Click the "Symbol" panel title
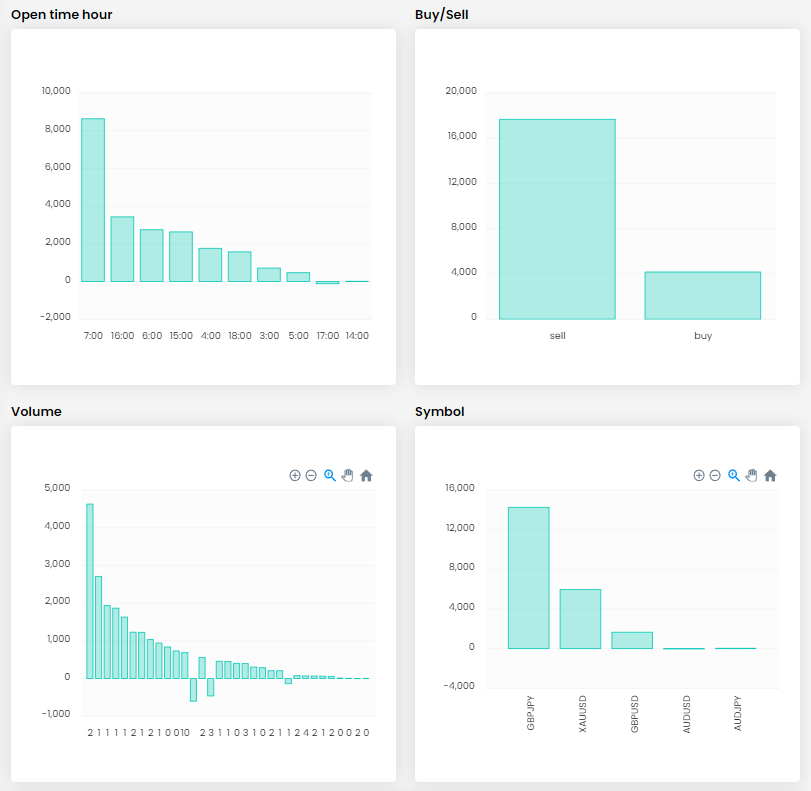Screen dimensions: 811x791 click(440, 412)
